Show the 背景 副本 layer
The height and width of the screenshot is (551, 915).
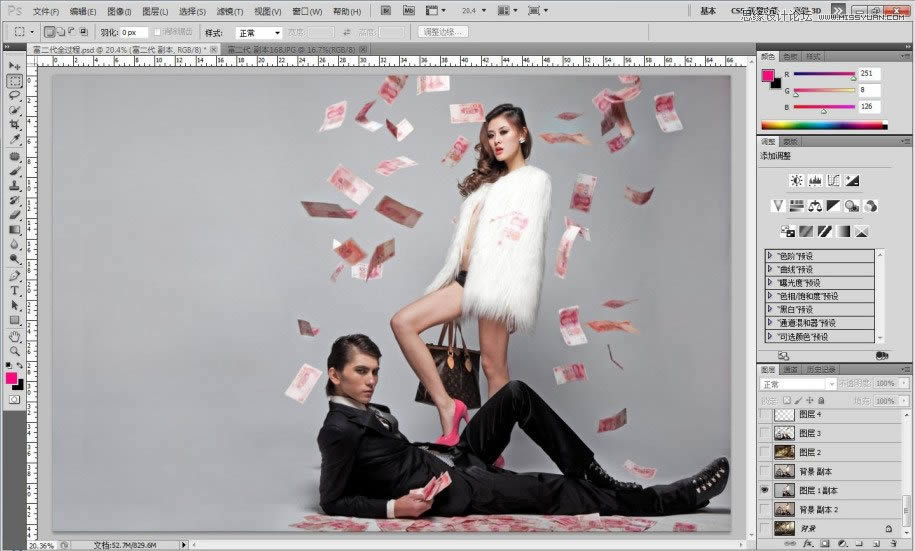point(766,471)
